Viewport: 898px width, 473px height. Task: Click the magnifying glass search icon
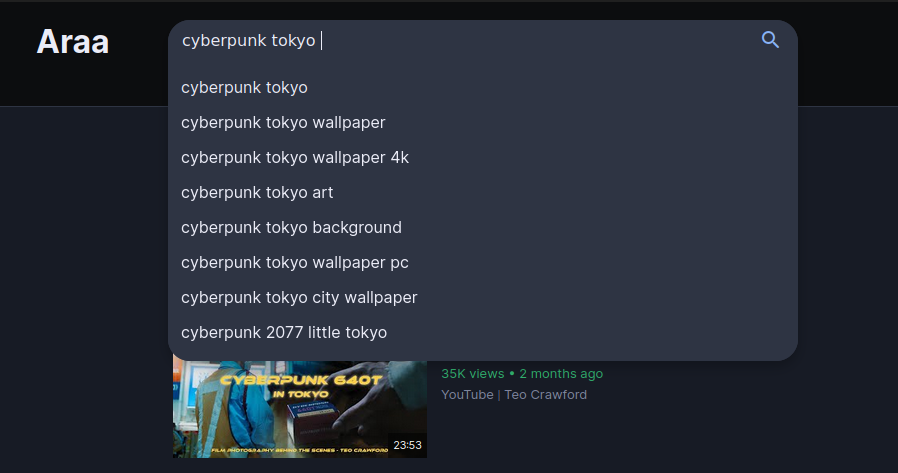point(770,40)
